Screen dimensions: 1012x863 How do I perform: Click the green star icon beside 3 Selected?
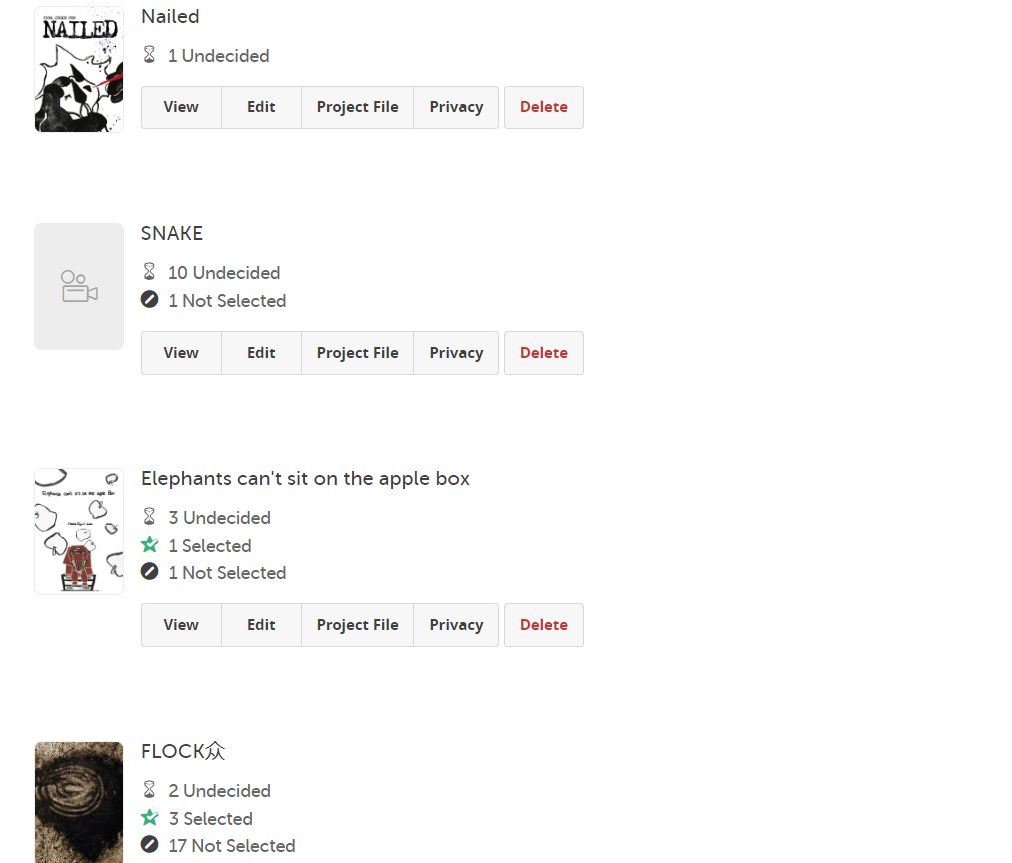[150, 818]
